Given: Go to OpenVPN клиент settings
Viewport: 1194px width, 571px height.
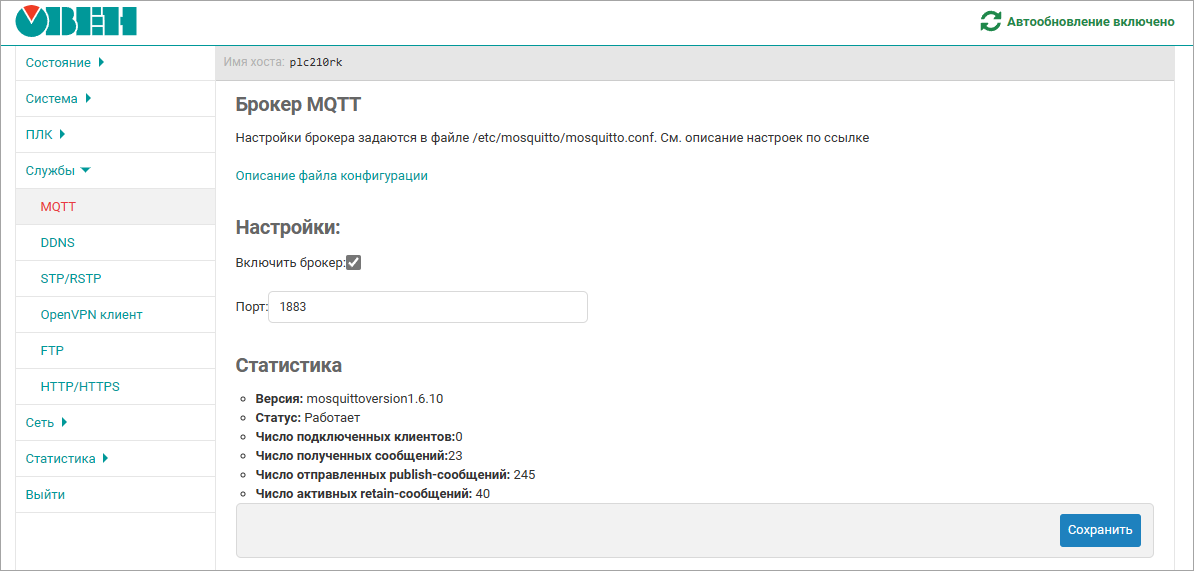Looking at the screenshot, I should tap(91, 315).
